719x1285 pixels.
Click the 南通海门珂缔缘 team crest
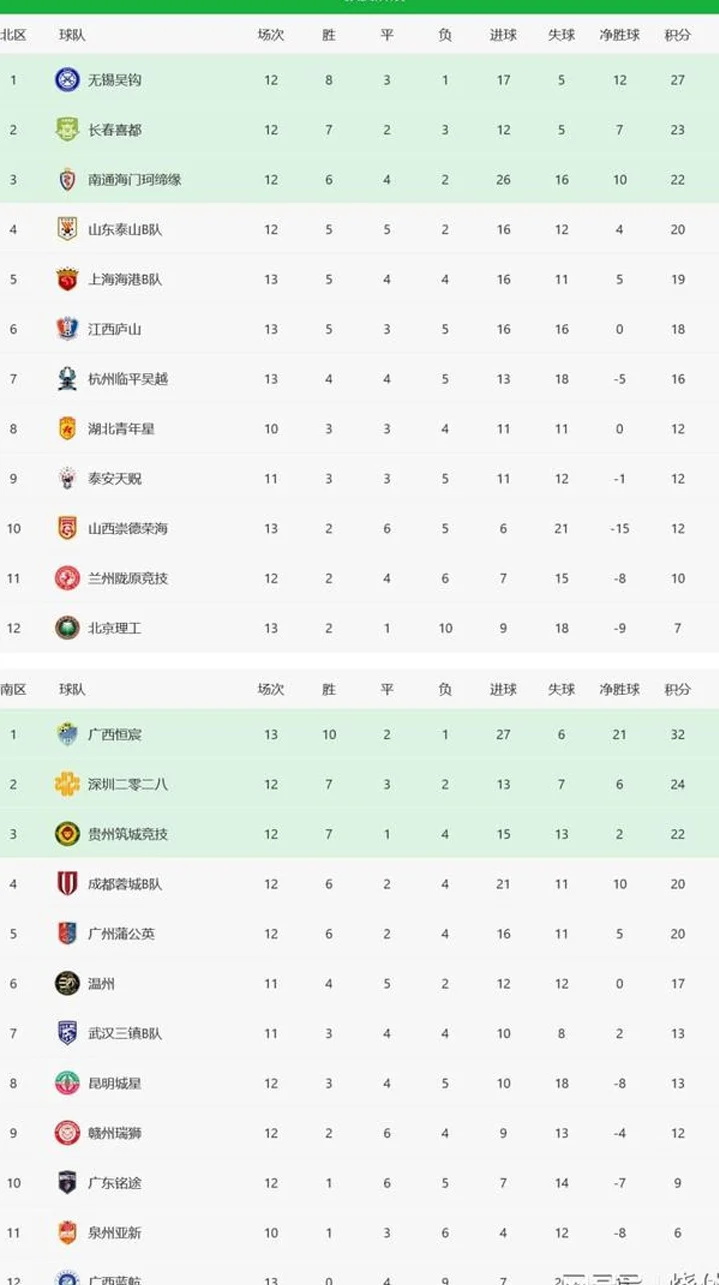coord(67,180)
